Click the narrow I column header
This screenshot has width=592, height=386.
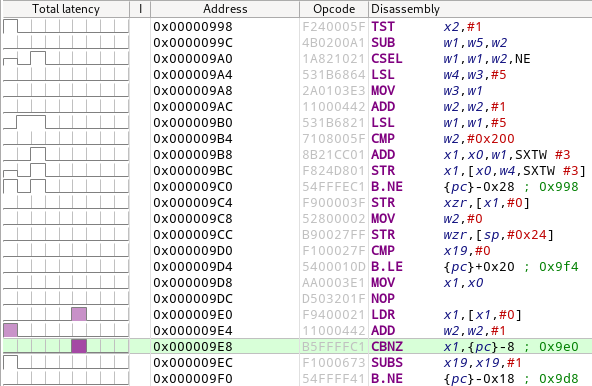(x=140, y=9)
